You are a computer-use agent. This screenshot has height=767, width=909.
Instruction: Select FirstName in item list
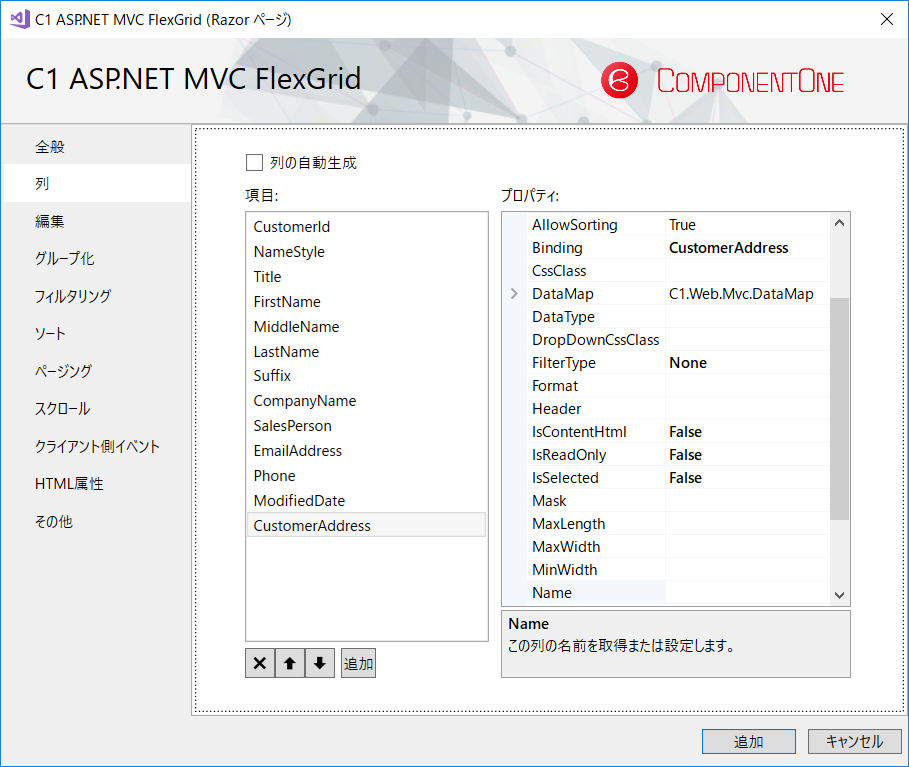coord(366,301)
